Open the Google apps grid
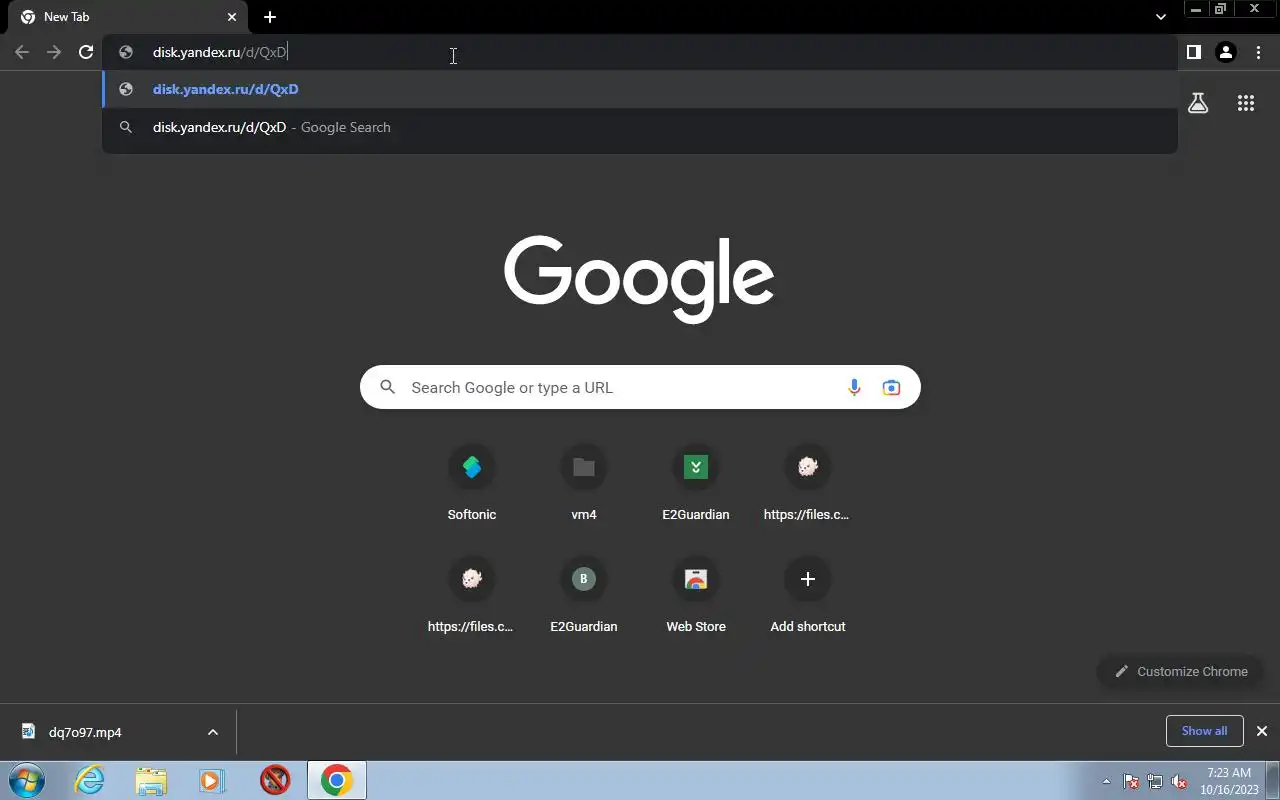This screenshot has width=1280, height=800. coord(1246,103)
